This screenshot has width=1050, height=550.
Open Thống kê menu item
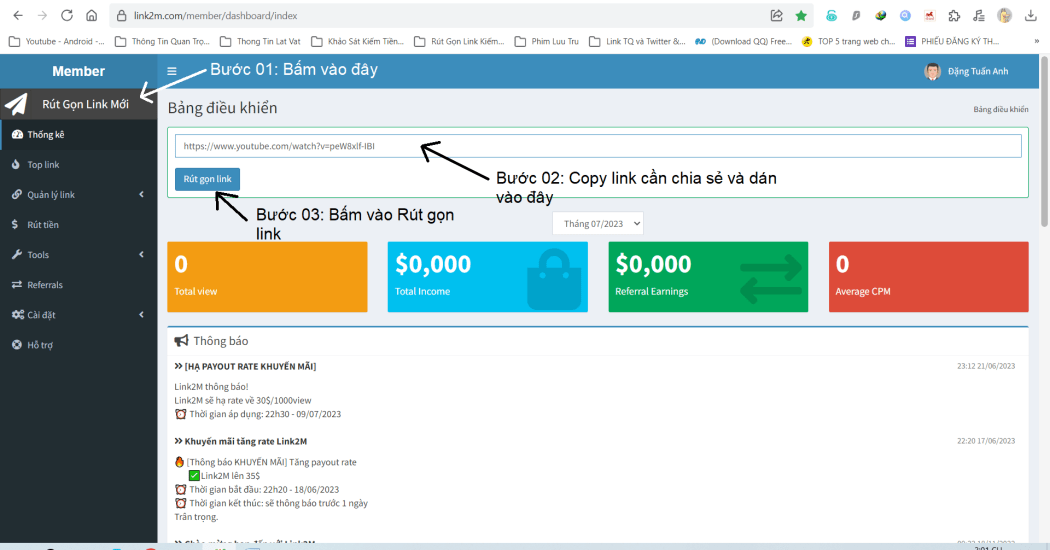pyautogui.click(x=79, y=134)
